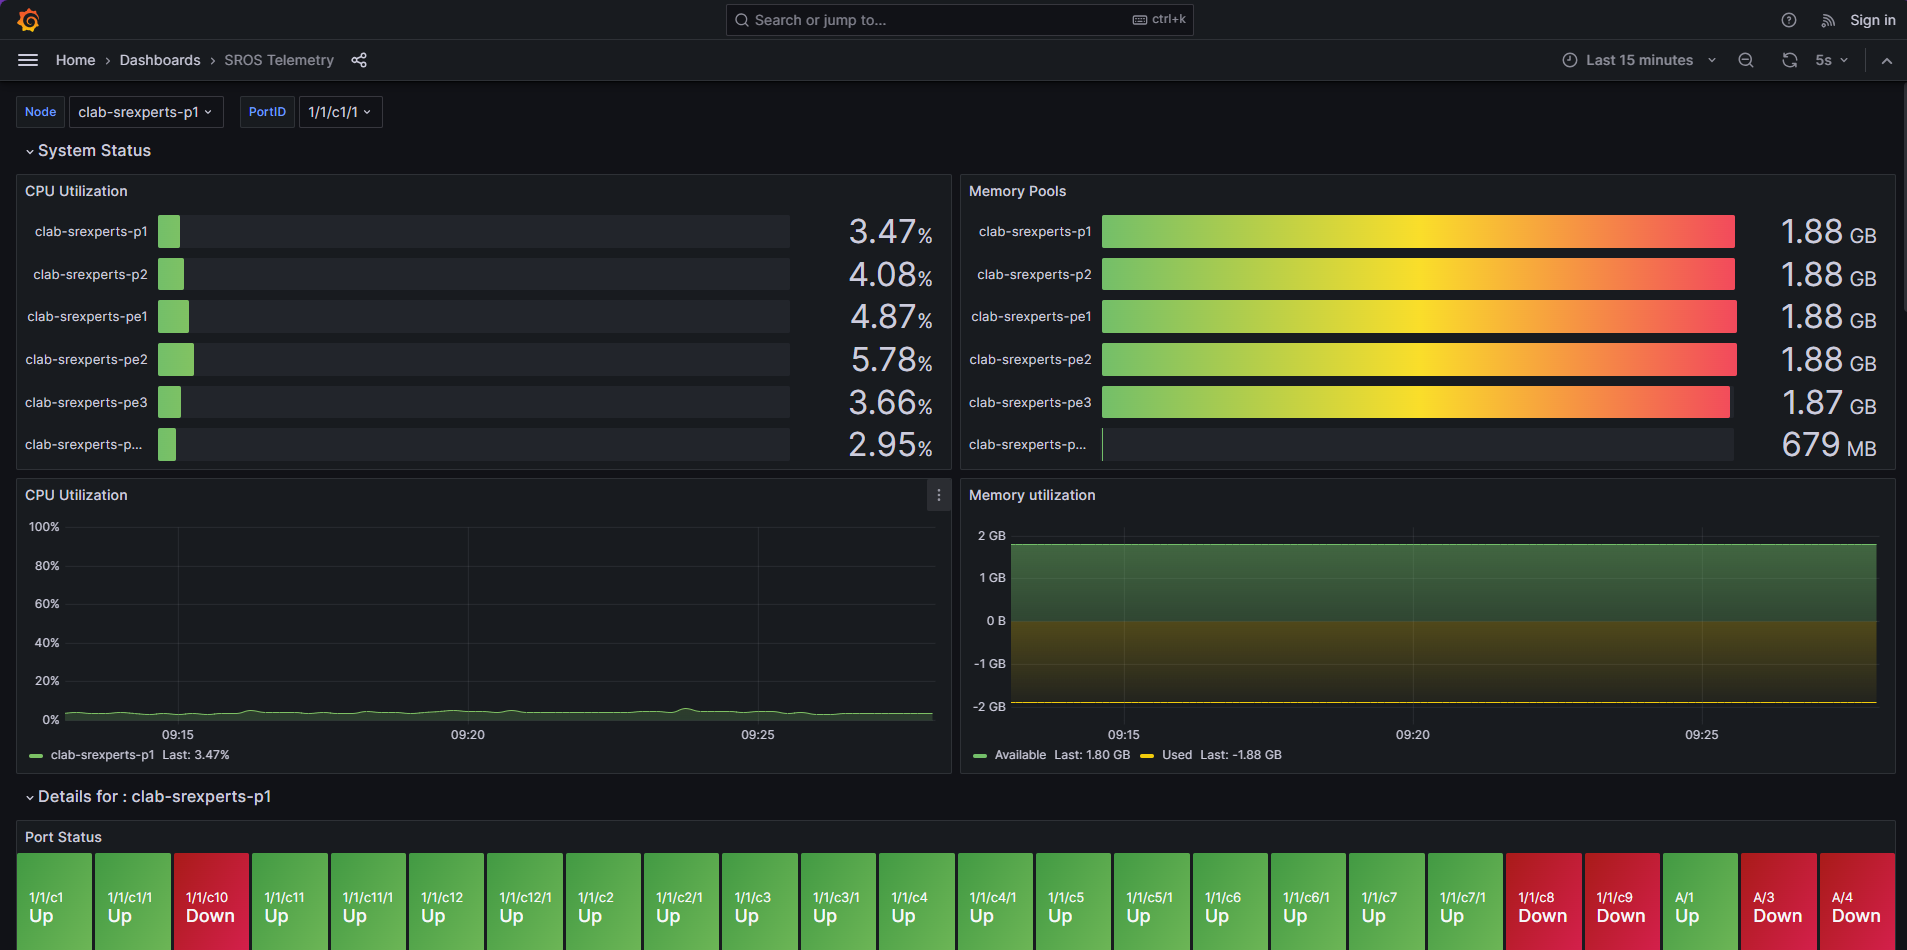Click the Grafana logo
1907x950 pixels.
click(x=28, y=19)
